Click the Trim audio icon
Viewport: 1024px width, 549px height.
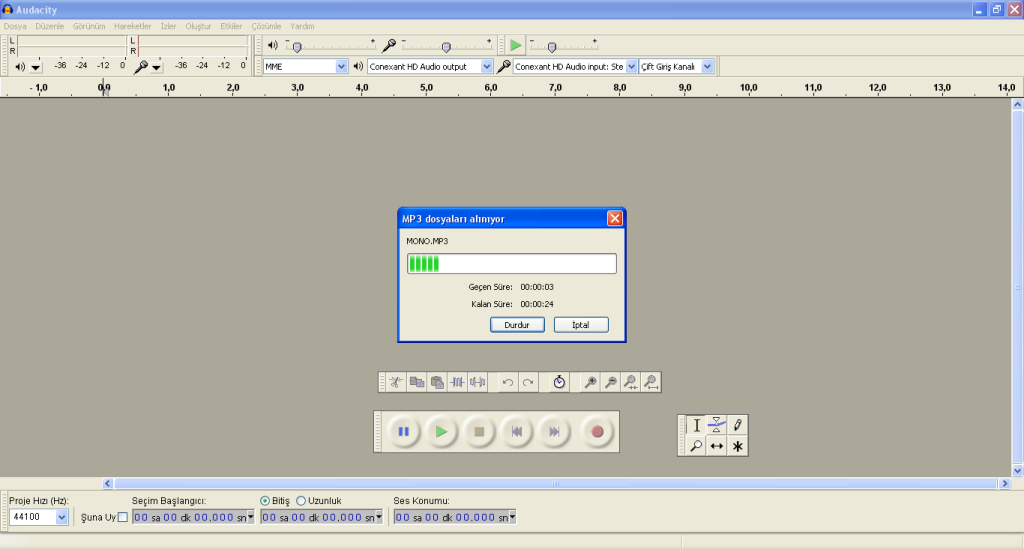457,382
